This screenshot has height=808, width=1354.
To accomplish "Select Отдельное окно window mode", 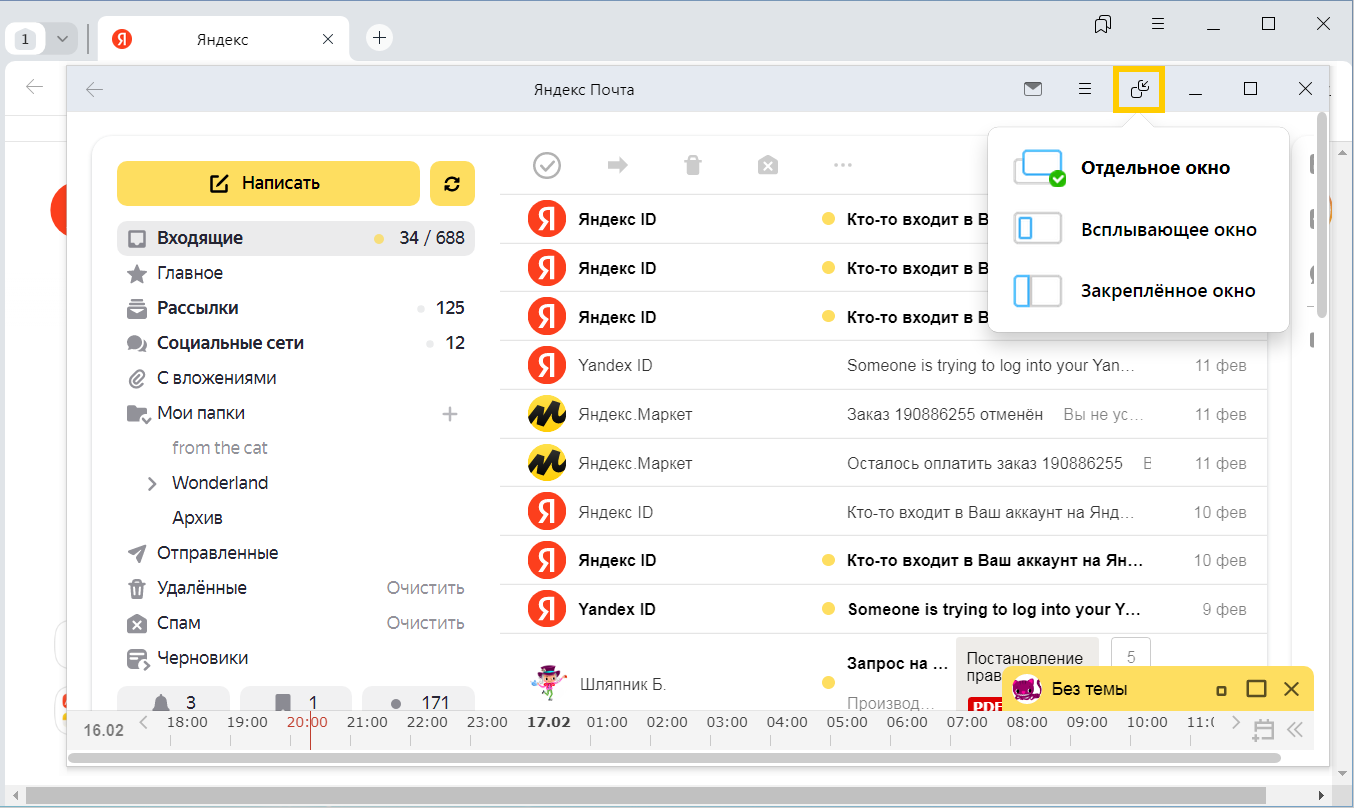I will point(1155,168).
